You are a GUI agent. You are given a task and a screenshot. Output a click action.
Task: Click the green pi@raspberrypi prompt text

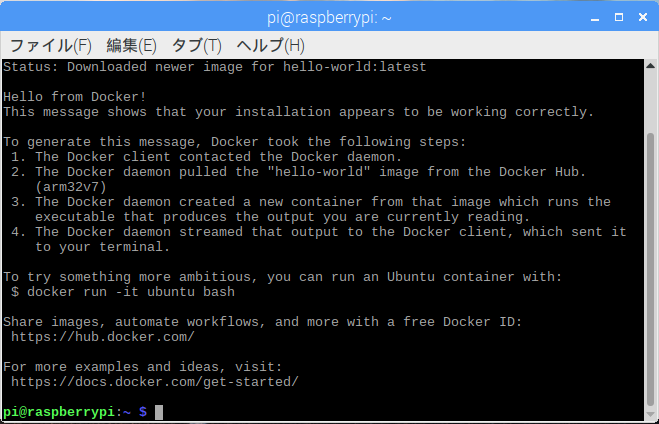[x=58, y=412]
